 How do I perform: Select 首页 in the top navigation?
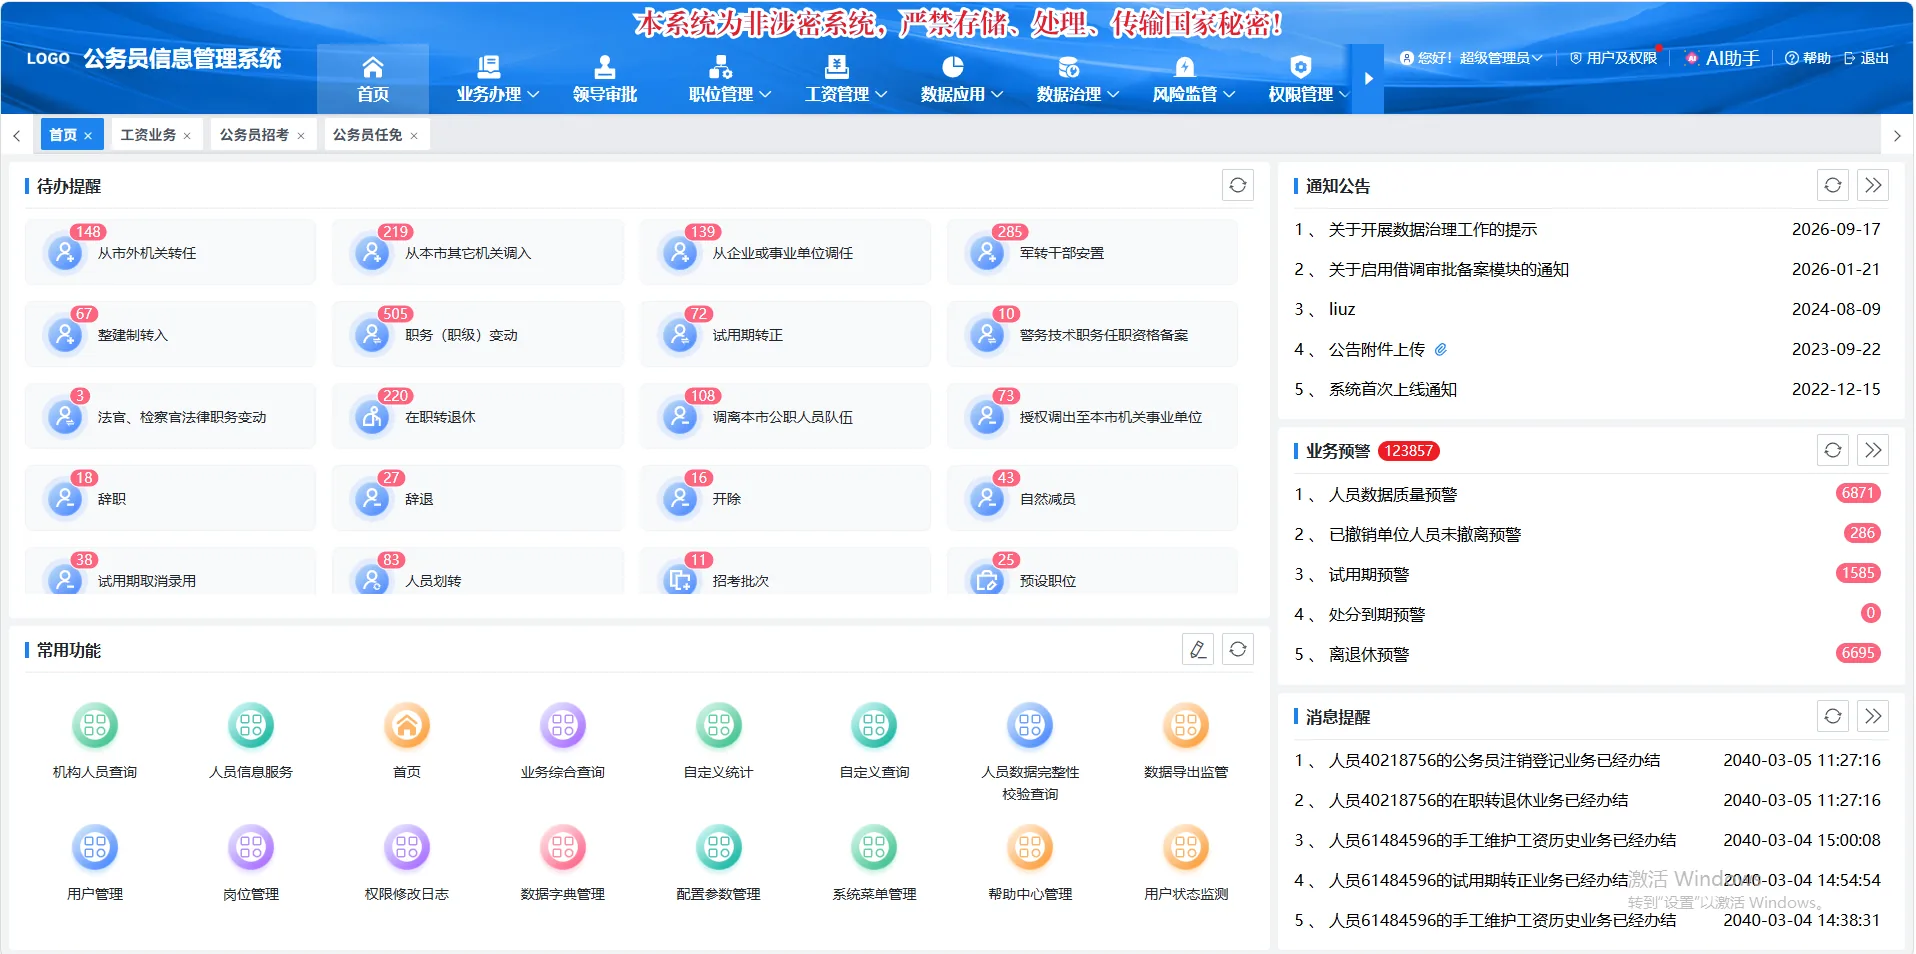pos(373,79)
